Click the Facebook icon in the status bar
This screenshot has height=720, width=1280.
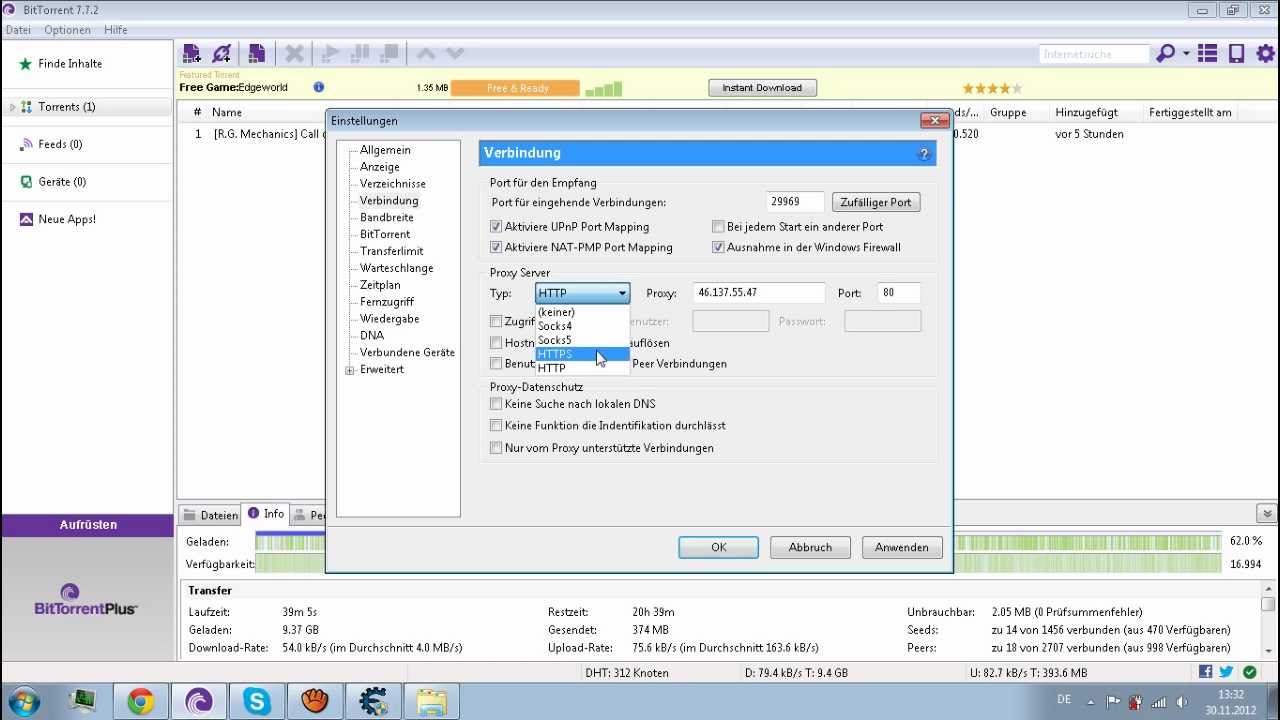click(1205, 672)
